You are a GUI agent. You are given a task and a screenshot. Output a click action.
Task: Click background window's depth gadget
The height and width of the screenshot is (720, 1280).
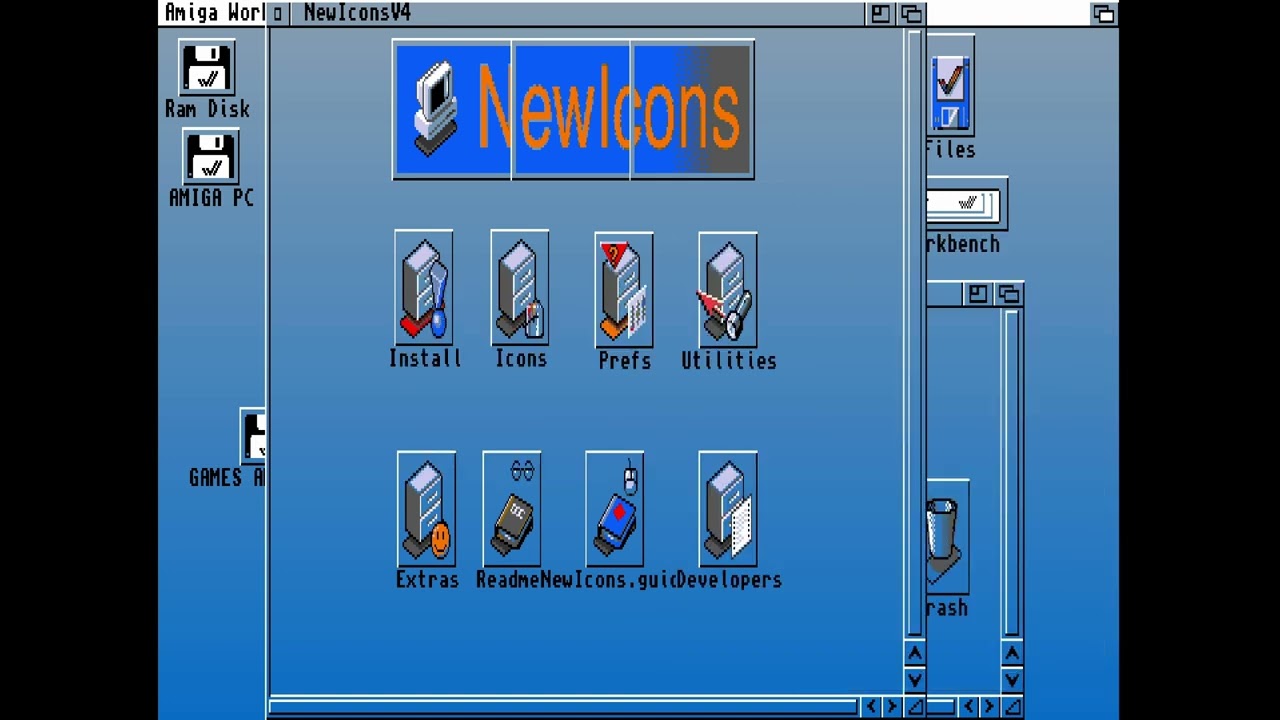click(1008, 294)
